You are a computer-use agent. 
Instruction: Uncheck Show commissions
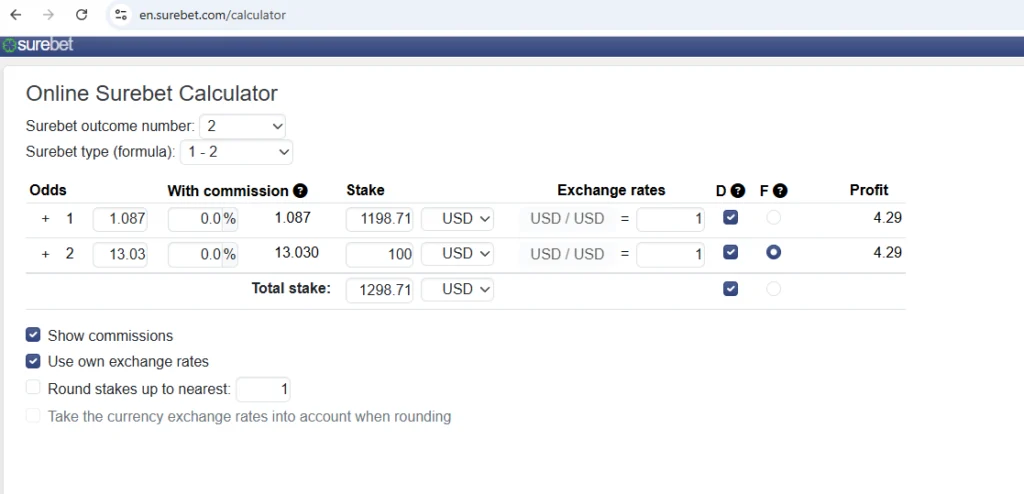pyautogui.click(x=33, y=335)
